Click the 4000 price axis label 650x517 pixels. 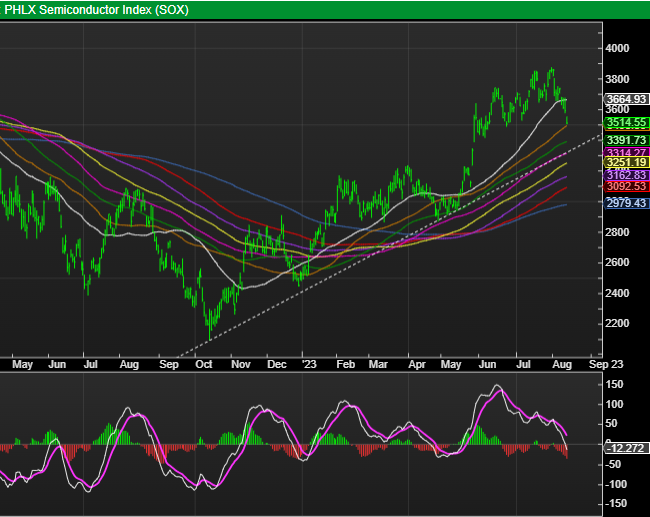(x=617, y=48)
